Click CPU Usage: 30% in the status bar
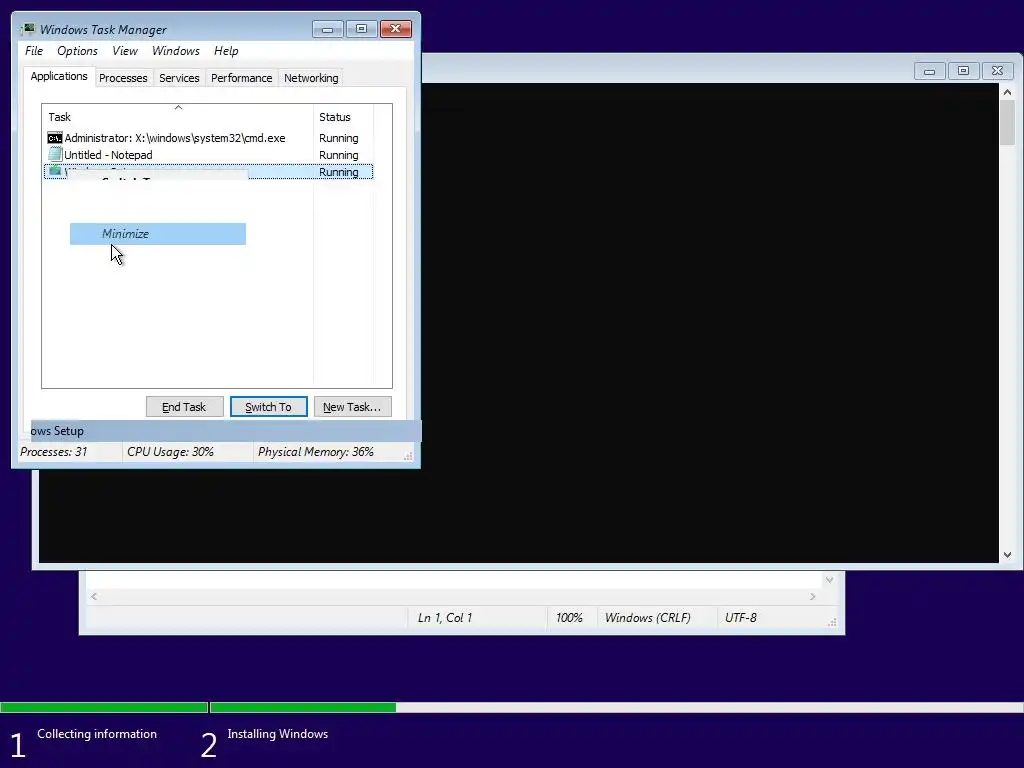1024x768 pixels. tap(170, 452)
